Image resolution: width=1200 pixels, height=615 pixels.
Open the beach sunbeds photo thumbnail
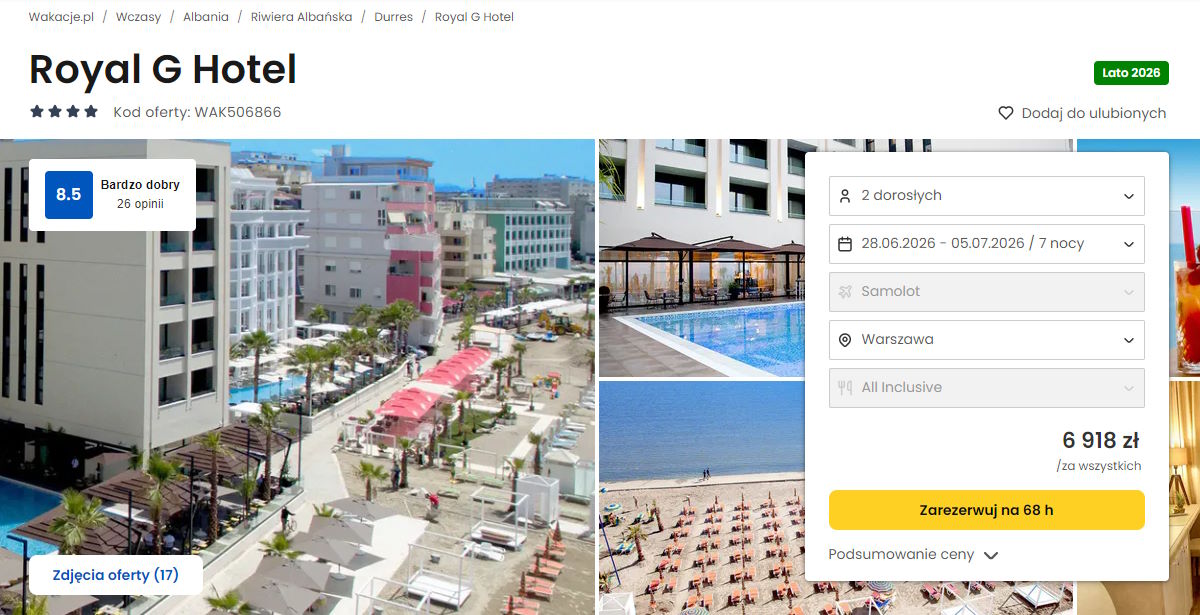702,497
